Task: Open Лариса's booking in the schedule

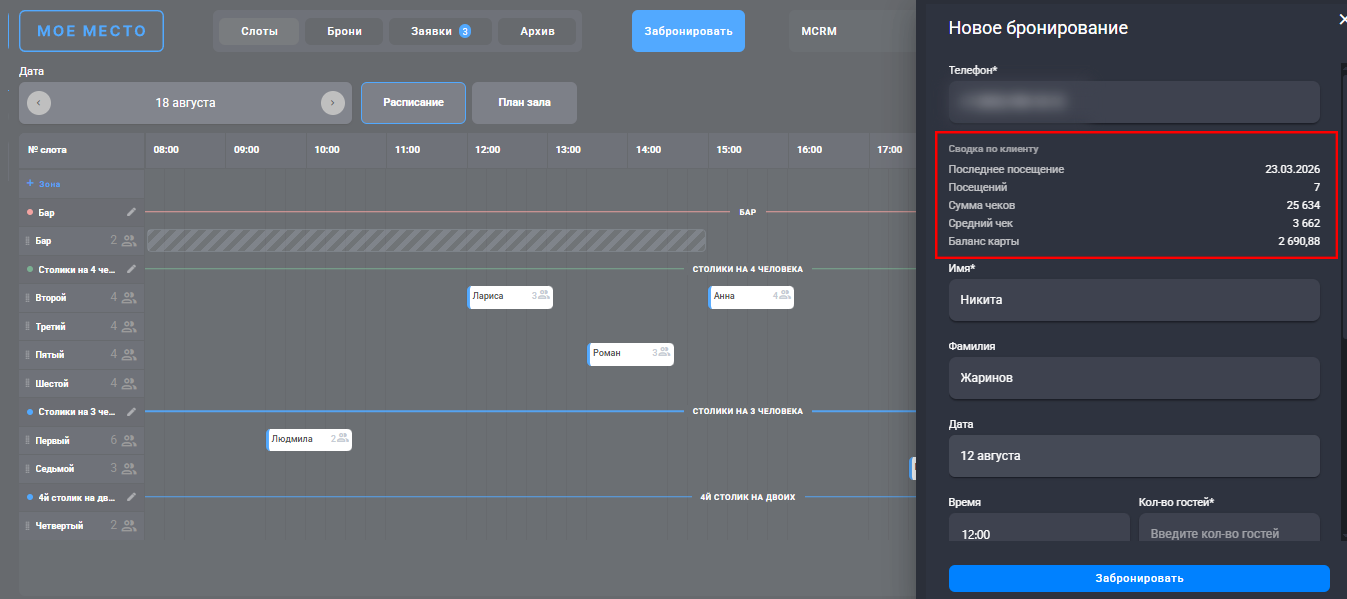Action: click(x=510, y=297)
